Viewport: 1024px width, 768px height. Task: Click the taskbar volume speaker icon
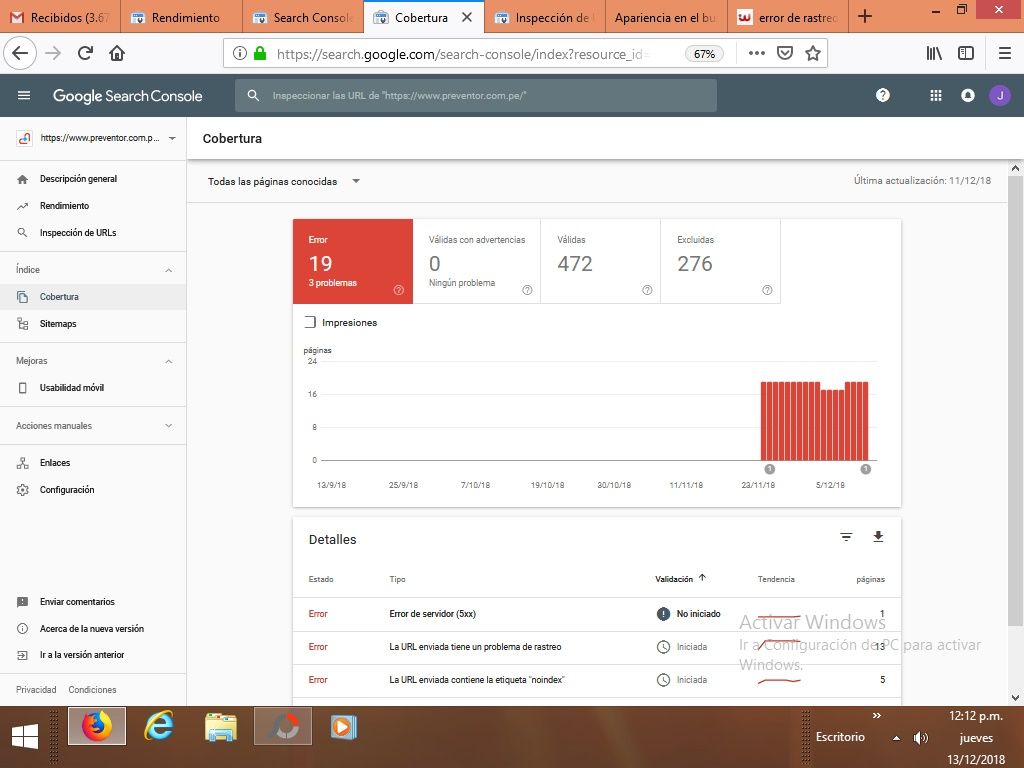920,738
